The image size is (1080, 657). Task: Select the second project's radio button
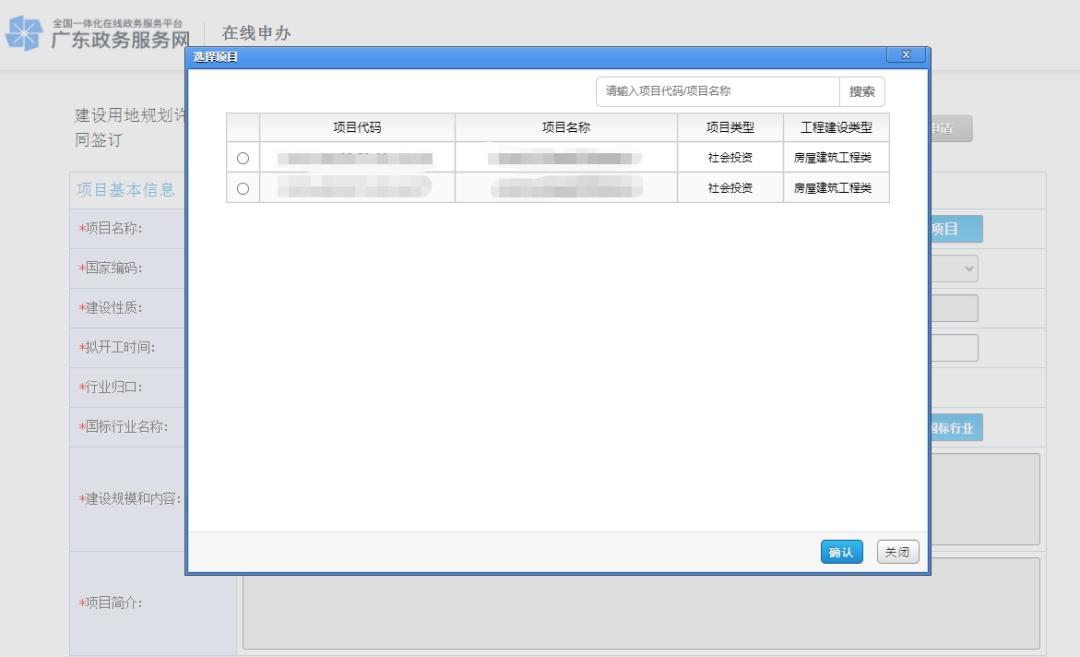point(243,188)
